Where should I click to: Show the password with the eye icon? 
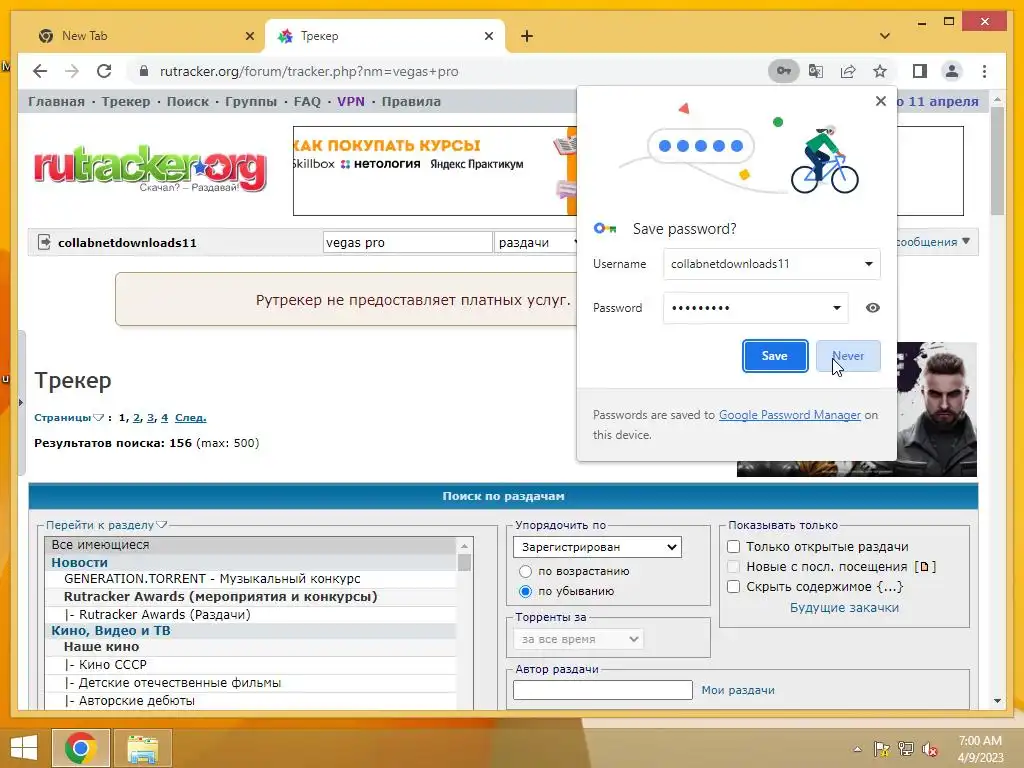coord(872,308)
